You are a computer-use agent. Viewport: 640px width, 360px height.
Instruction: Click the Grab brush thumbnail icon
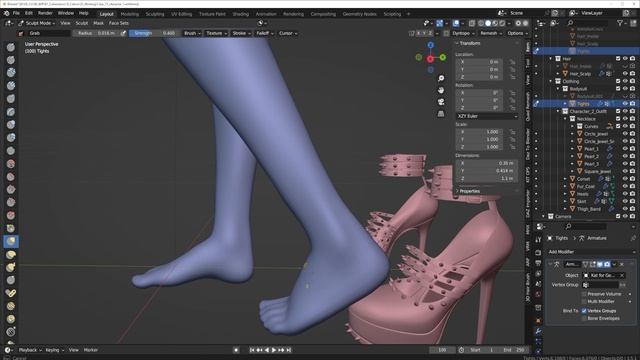[x=21, y=33]
